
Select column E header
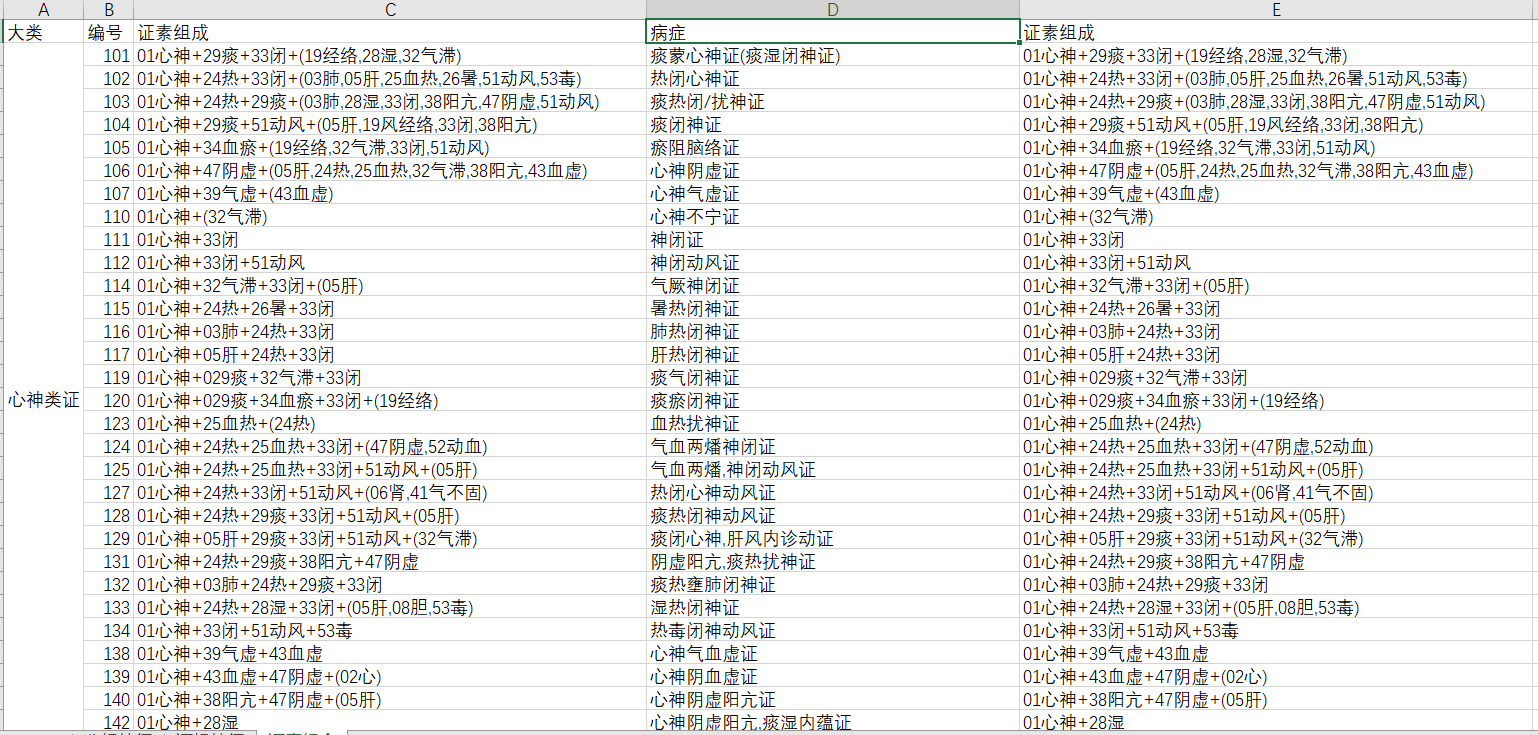coord(1278,10)
